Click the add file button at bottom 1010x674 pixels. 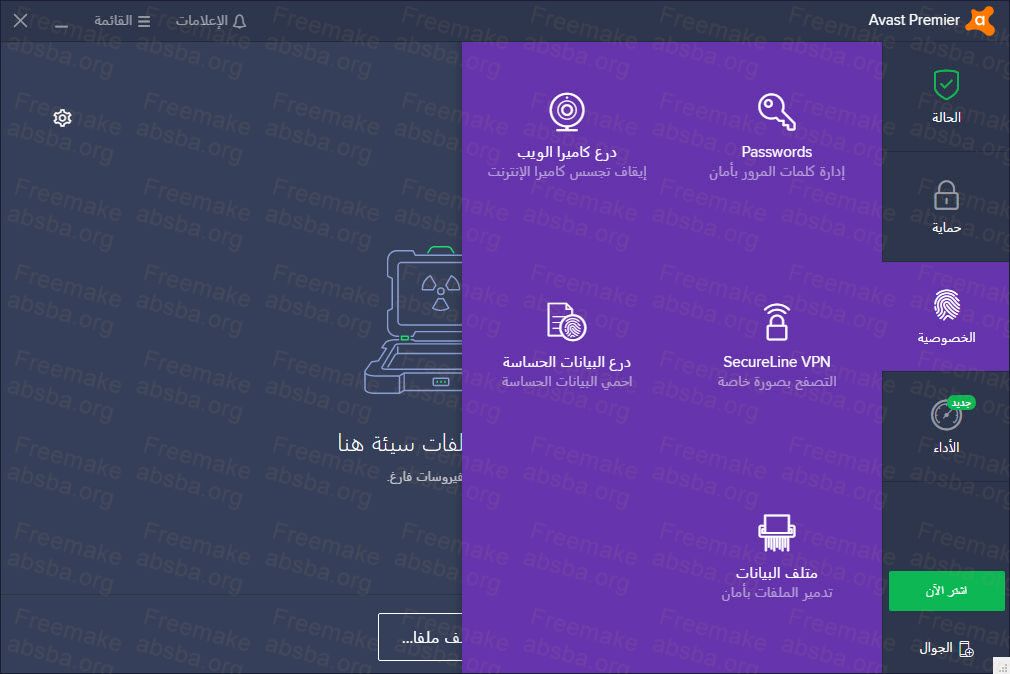[420, 637]
